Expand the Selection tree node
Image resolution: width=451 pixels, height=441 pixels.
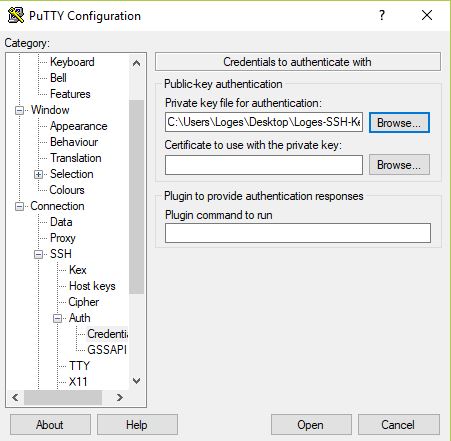tap(39, 174)
